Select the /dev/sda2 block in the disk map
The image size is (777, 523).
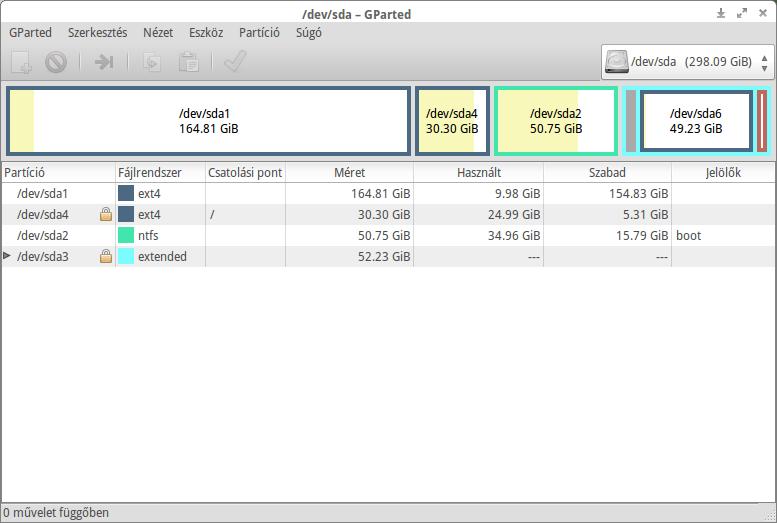point(556,121)
